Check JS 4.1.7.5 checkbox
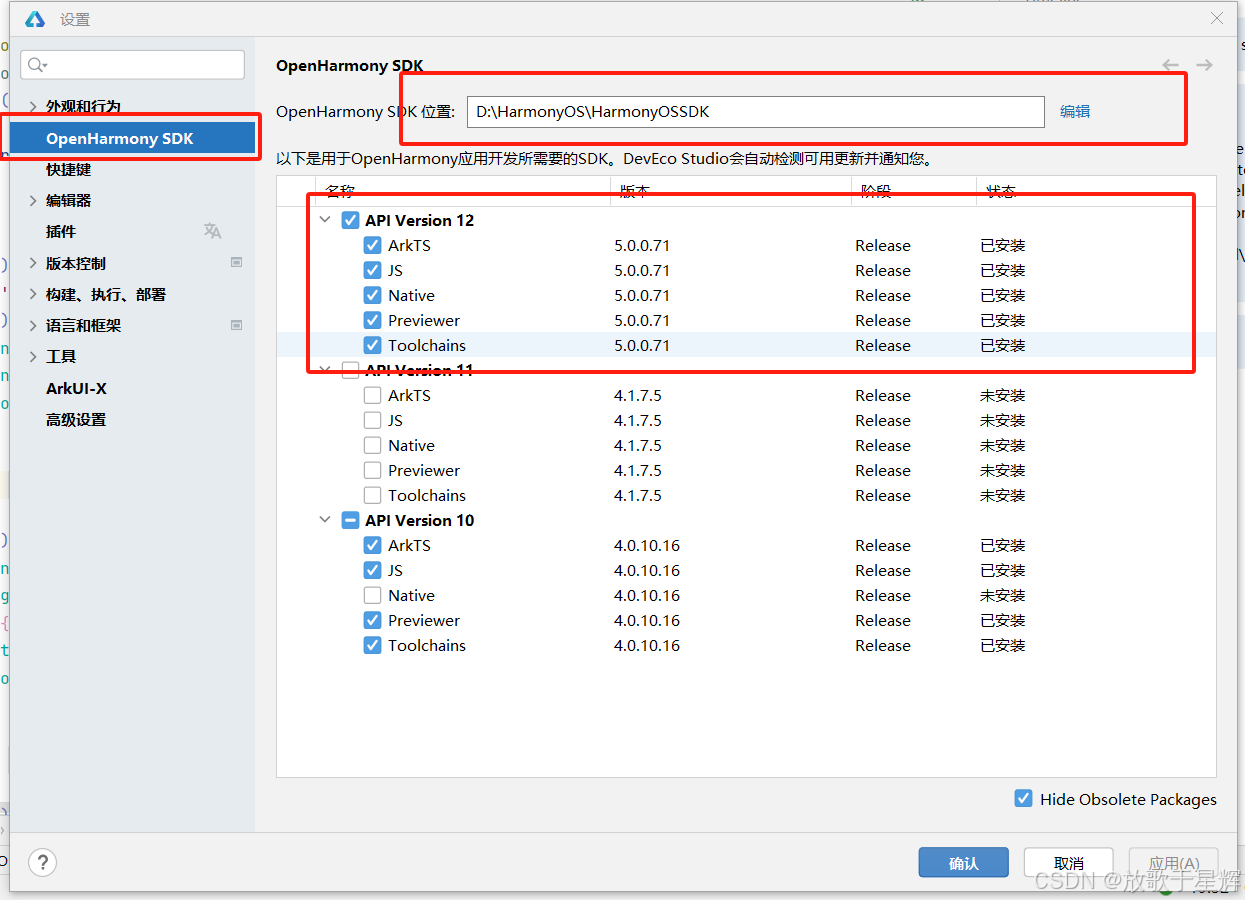The width and height of the screenshot is (1245, 900). coord(372,420)
